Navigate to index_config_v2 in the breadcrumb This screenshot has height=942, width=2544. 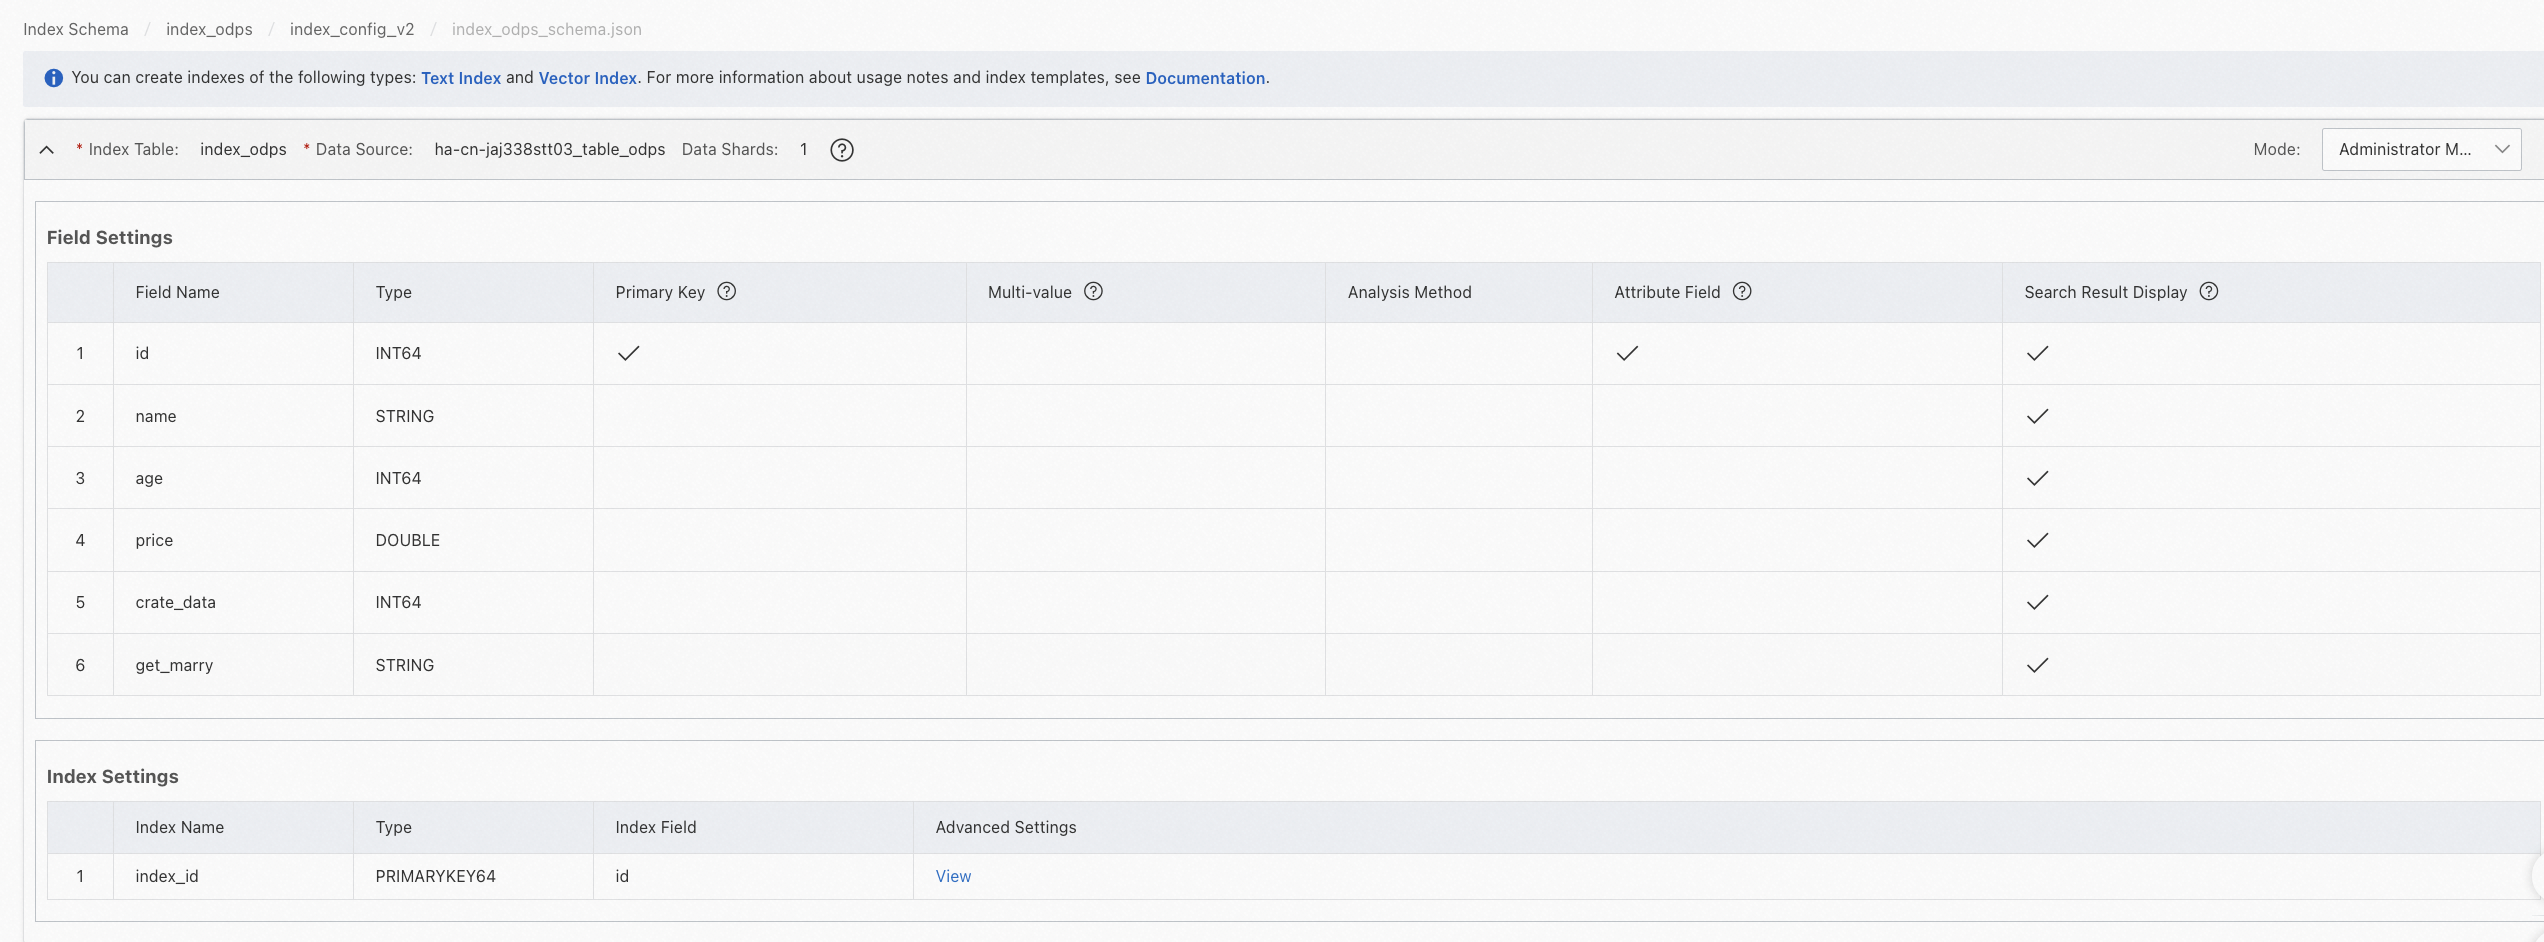(352, 29)
